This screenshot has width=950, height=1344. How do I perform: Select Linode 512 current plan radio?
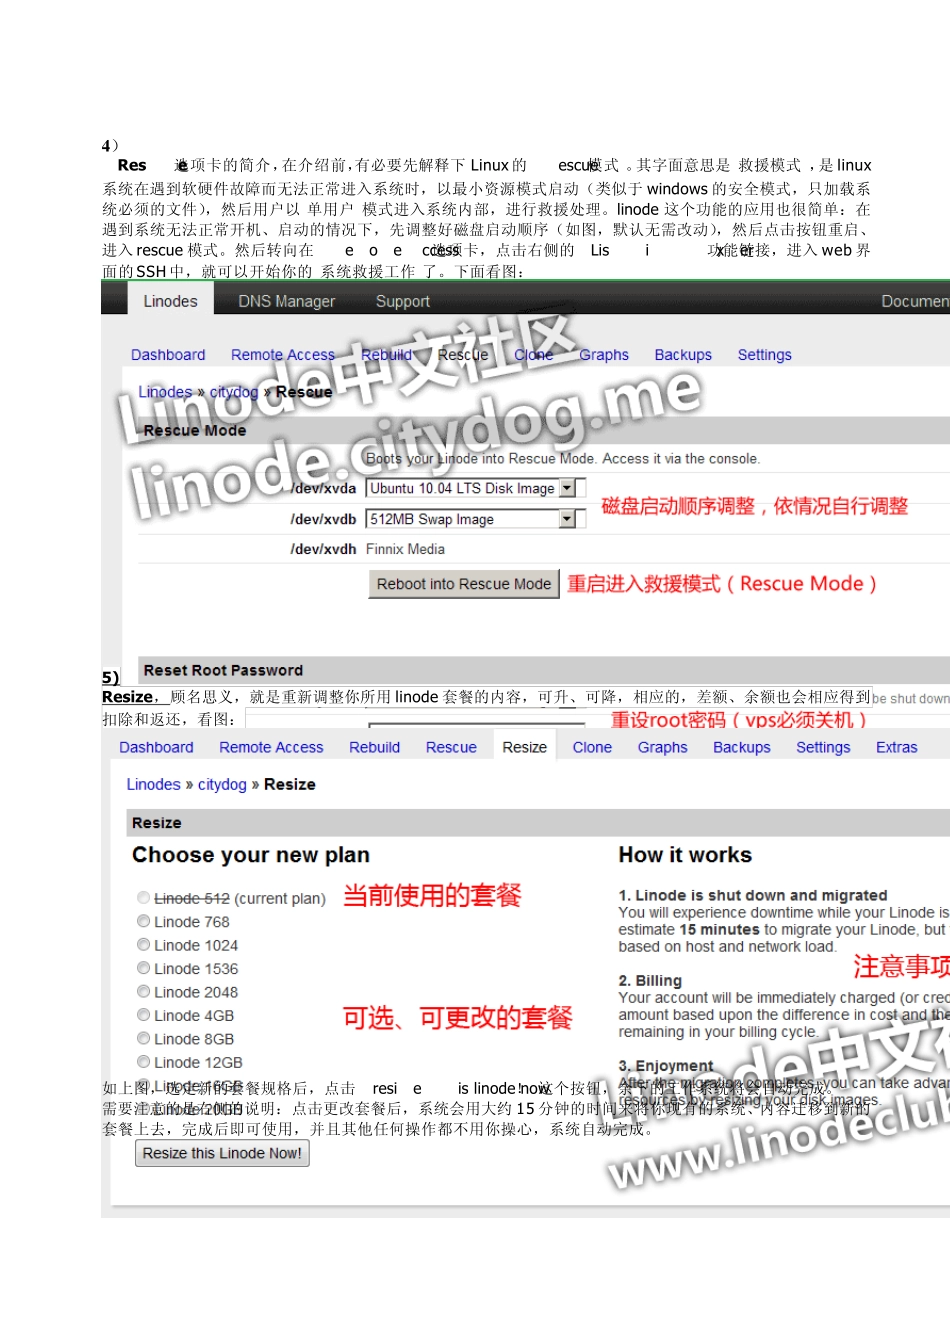144,898
